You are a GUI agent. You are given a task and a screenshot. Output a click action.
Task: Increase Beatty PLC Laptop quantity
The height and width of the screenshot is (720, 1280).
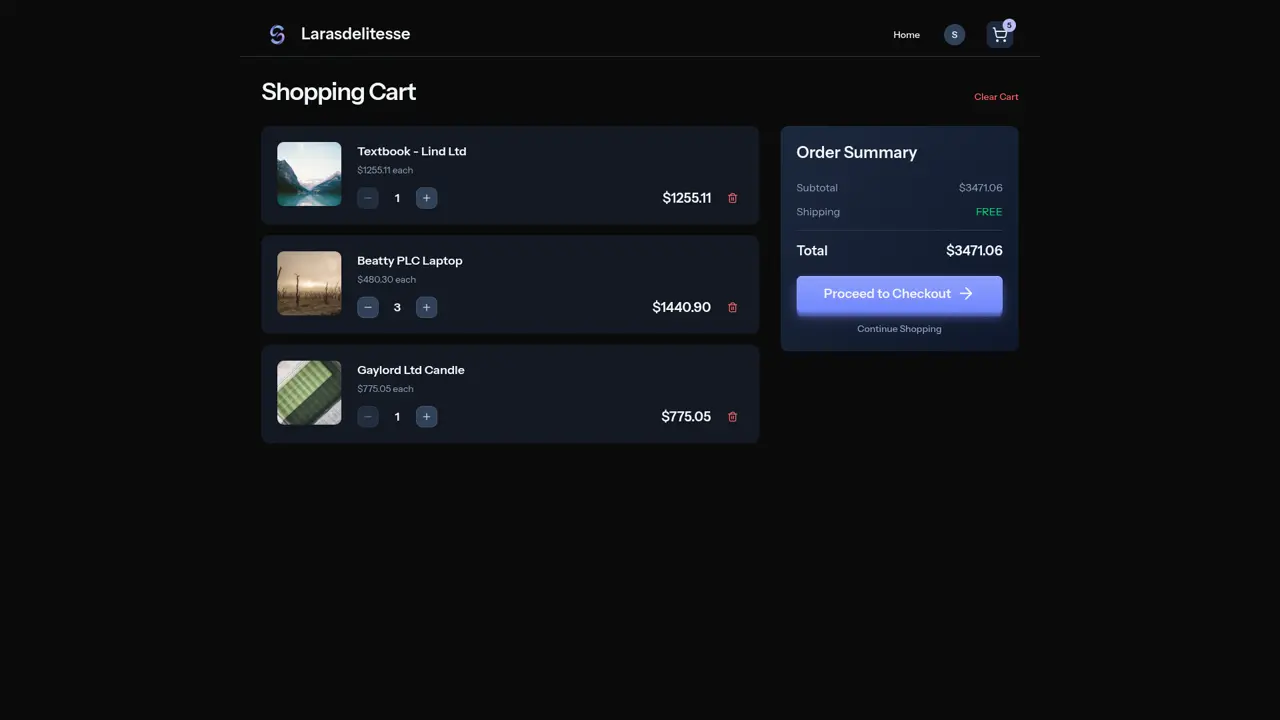coord(426,307)
